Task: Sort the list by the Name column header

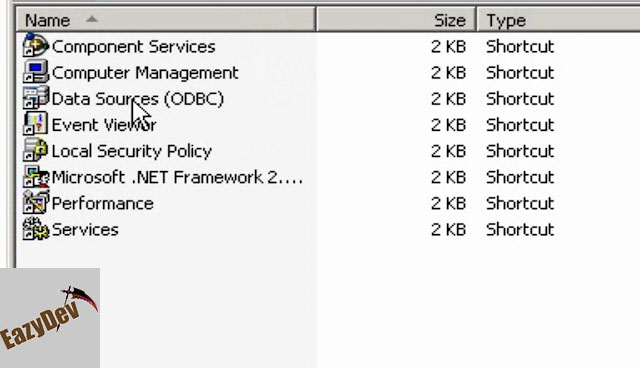Action: click(166, 20)
